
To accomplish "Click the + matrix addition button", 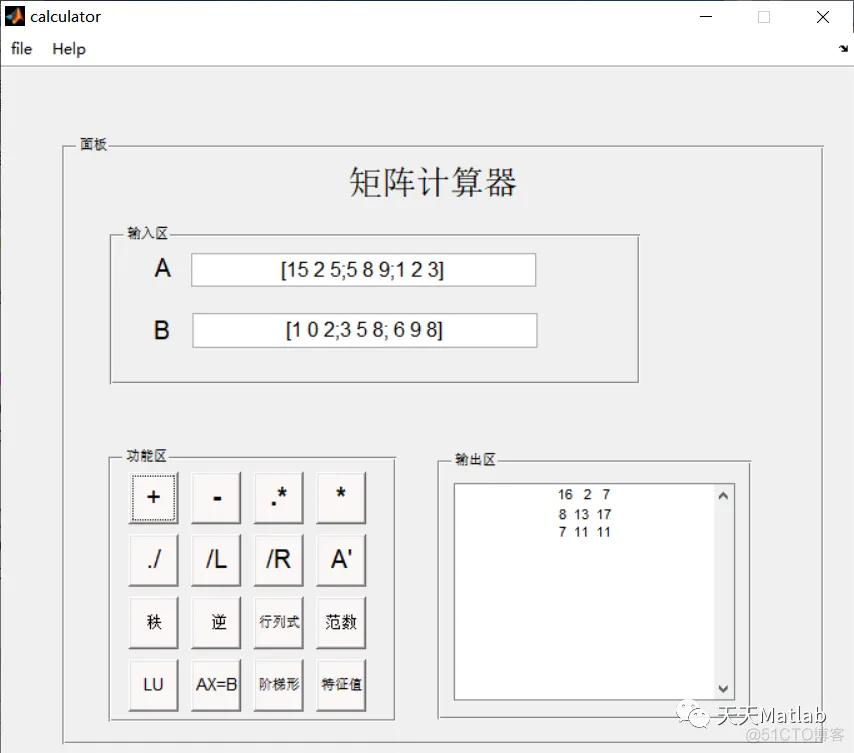I will coord(153,497).
